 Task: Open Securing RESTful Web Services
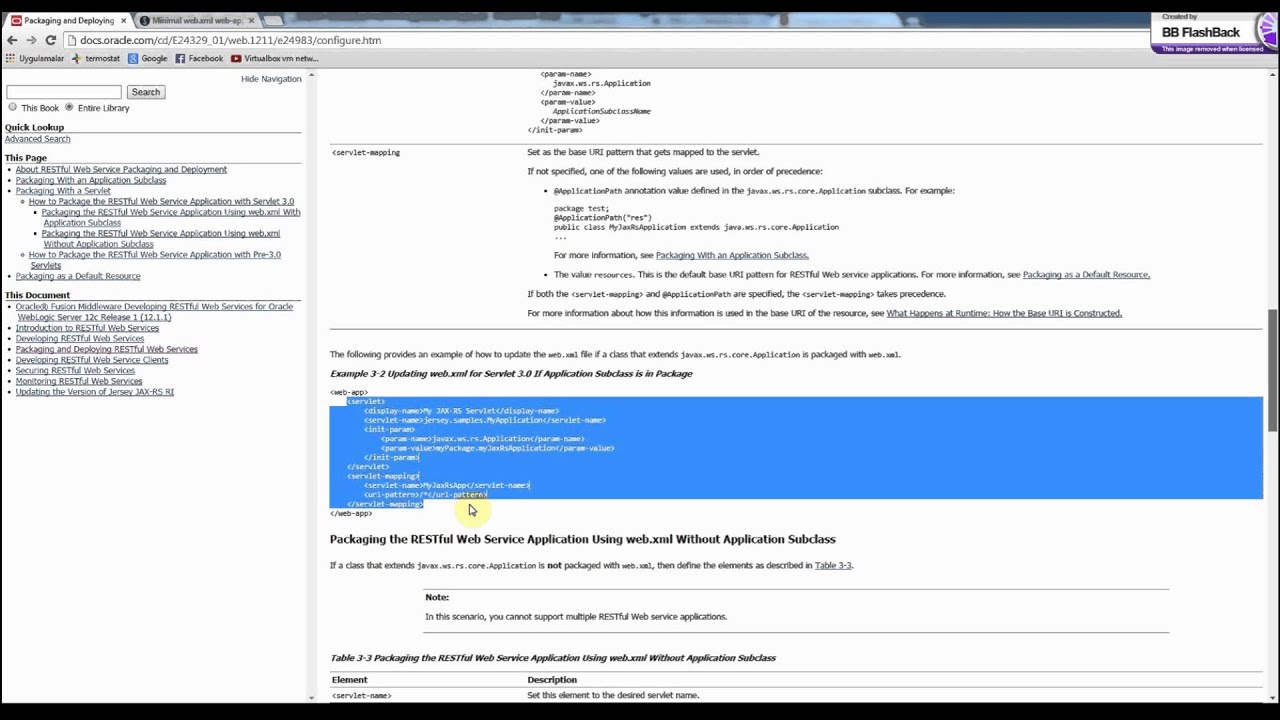click(75, 371)
